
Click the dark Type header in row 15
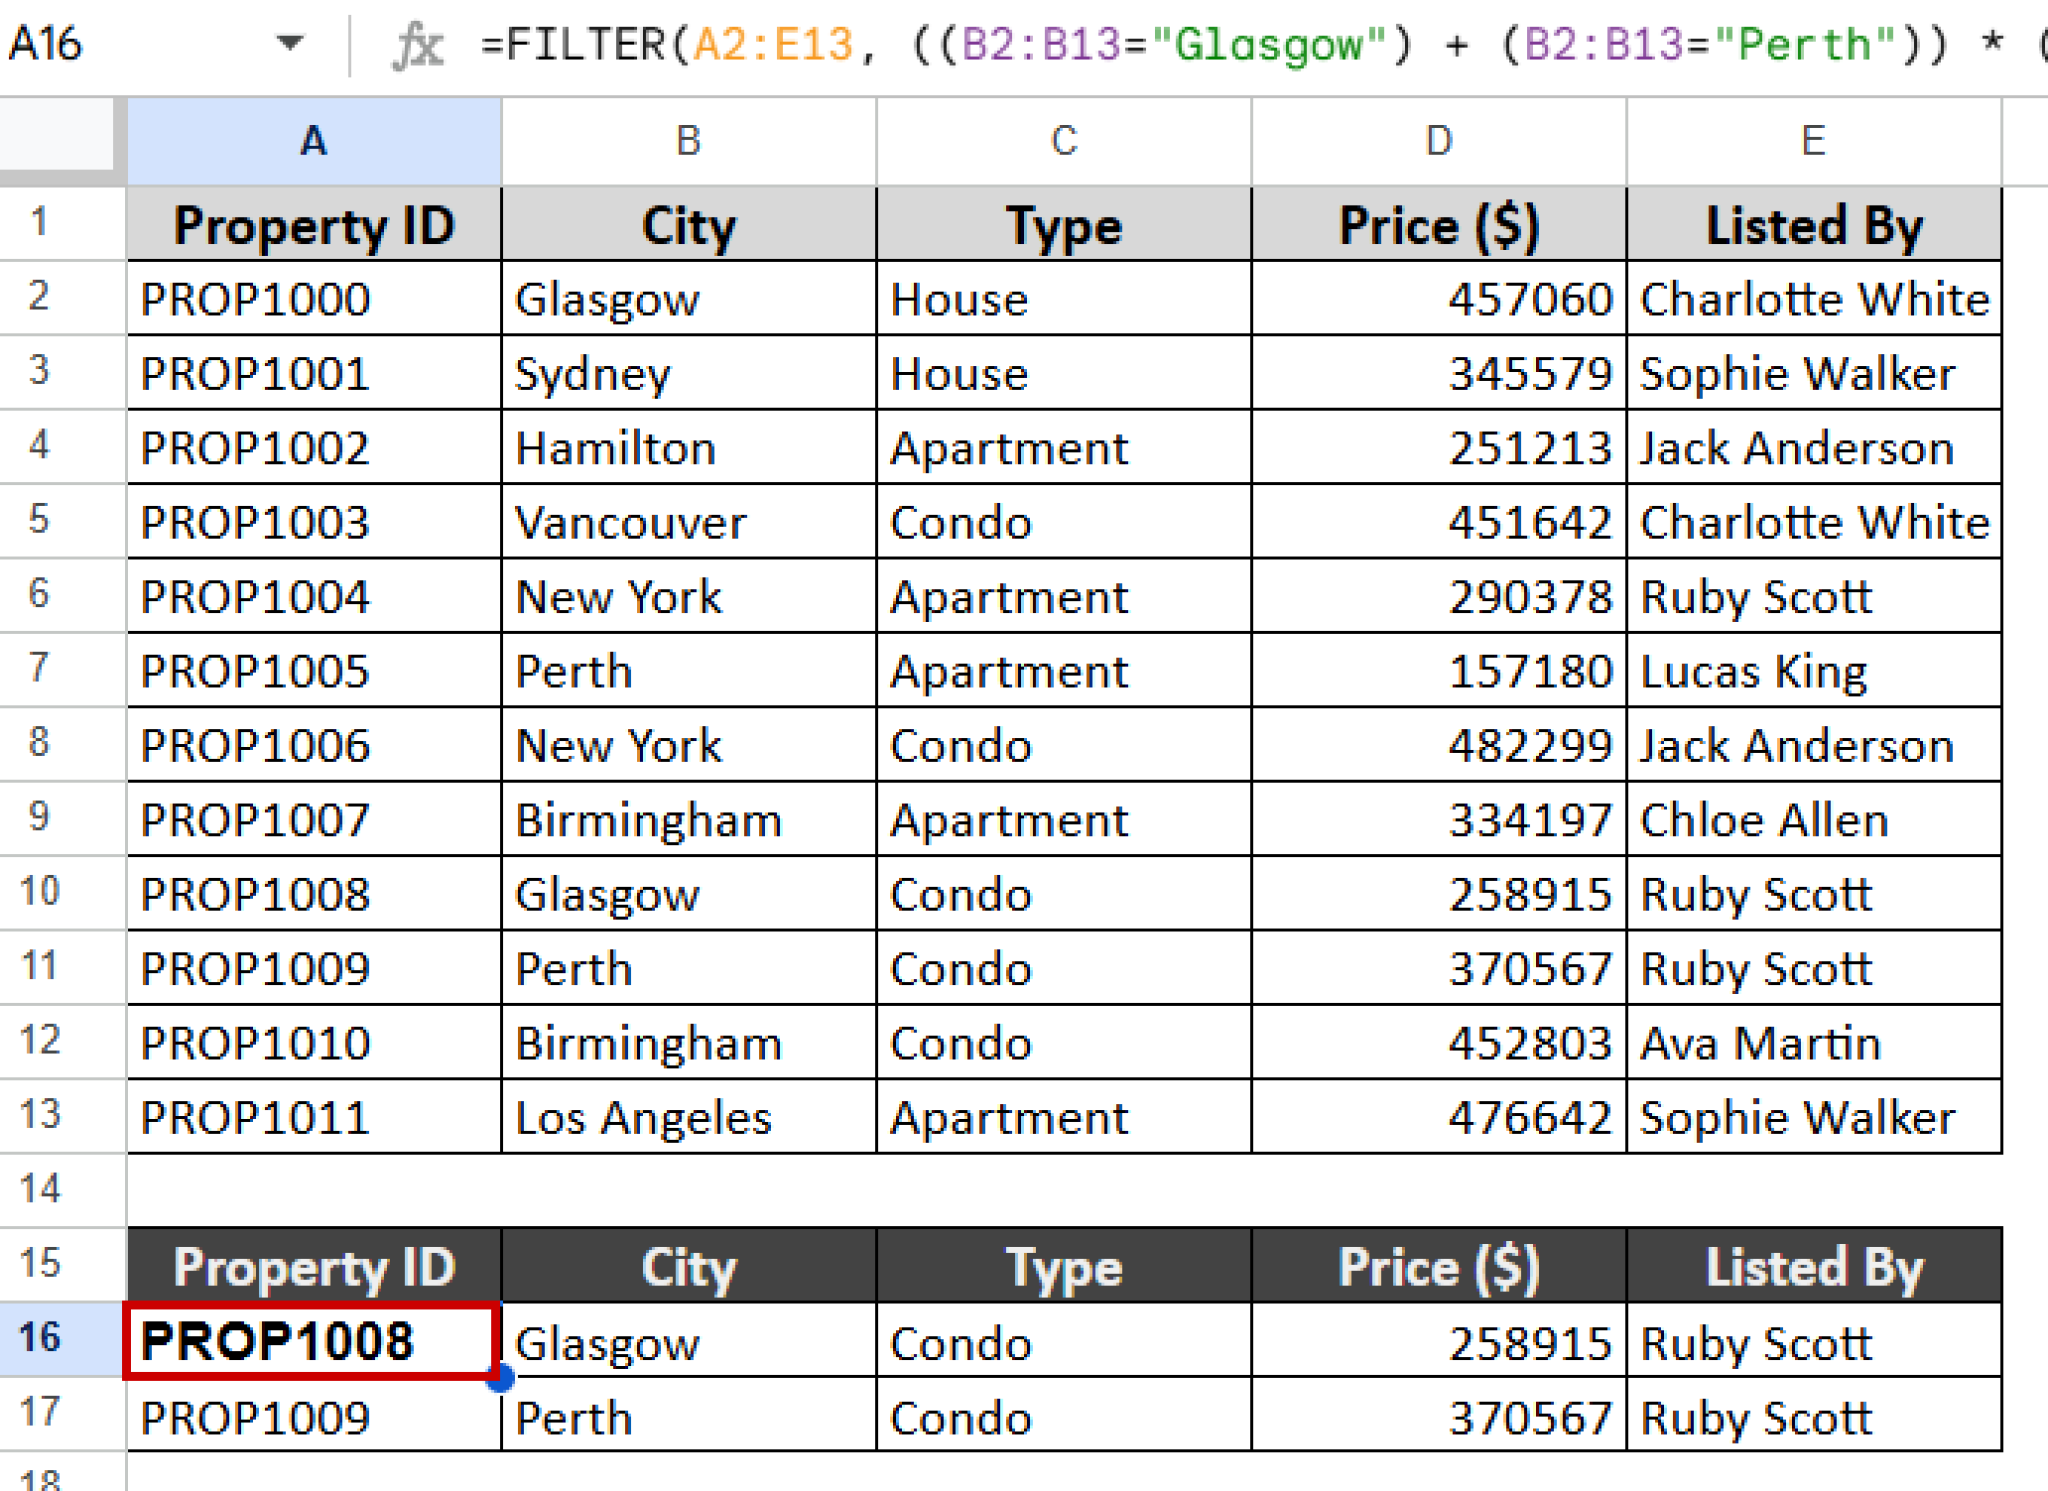tap(1062, 1266)
